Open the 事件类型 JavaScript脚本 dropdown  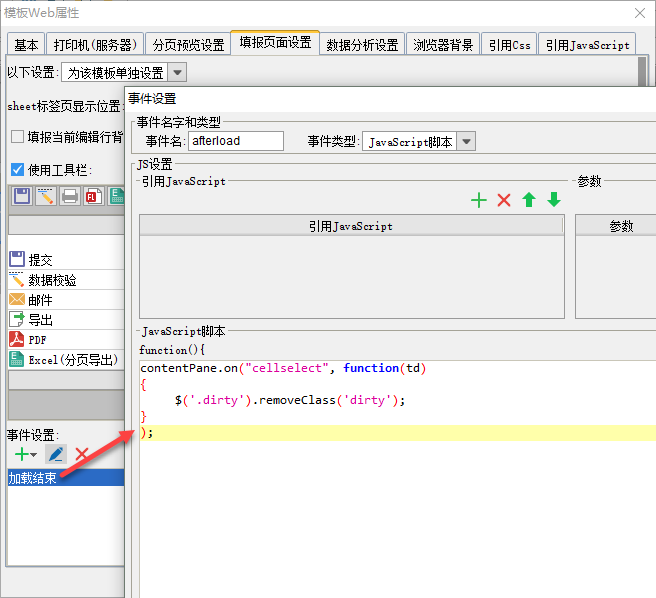tap(466, 141)
